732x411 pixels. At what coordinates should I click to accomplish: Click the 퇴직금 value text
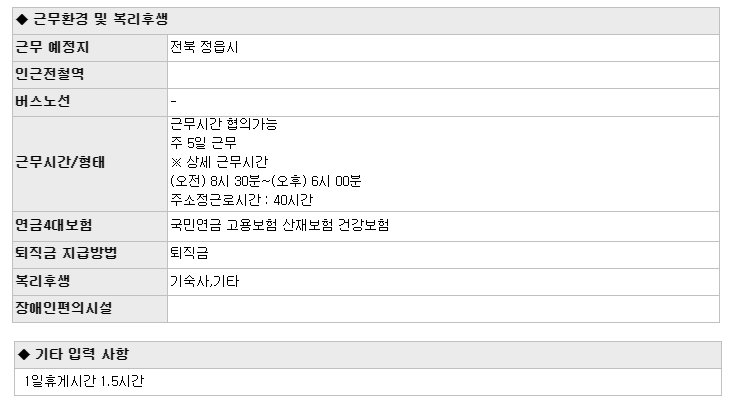pos(189,253)
